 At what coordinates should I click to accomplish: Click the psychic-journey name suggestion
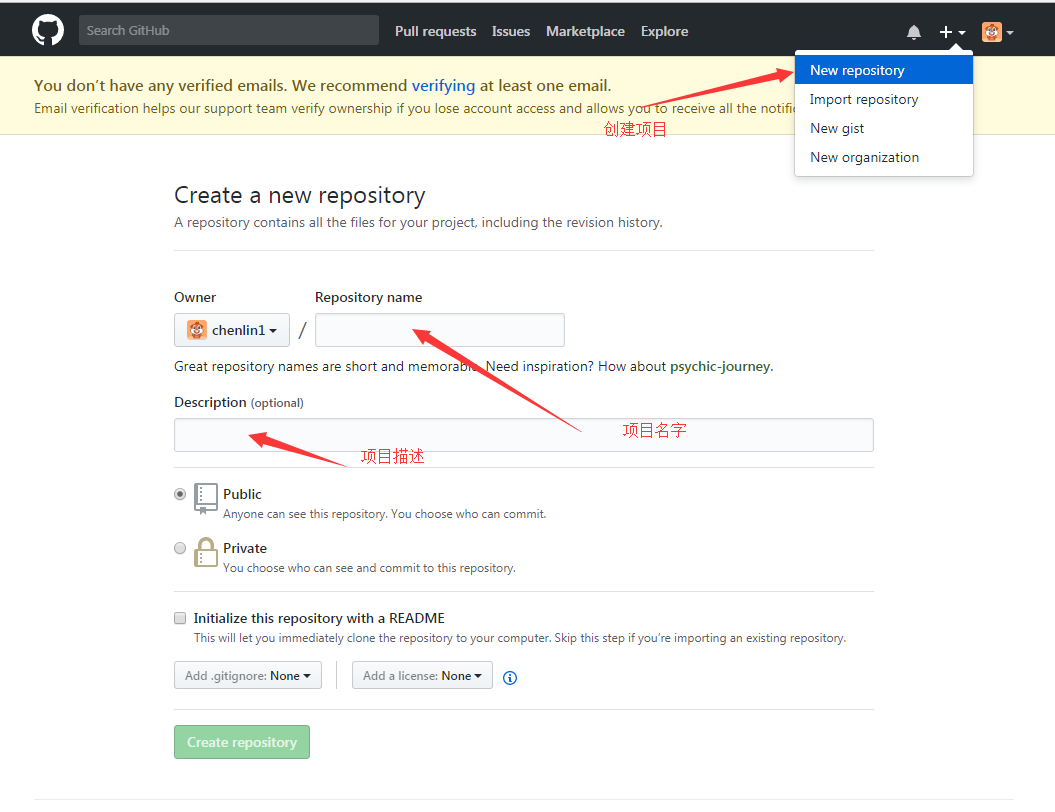pos(720,366)
